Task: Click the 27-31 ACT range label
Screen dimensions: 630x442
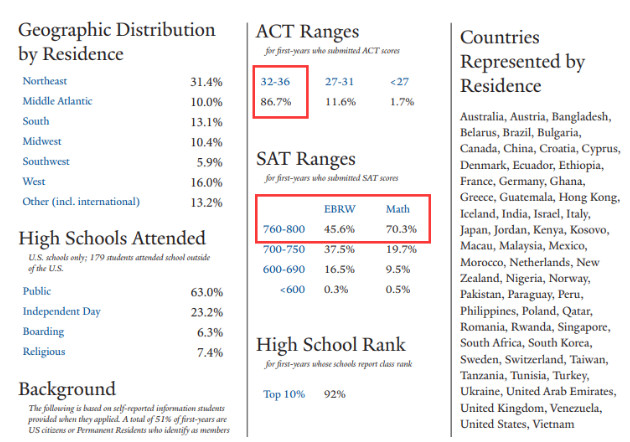Action: coord(337,82)
